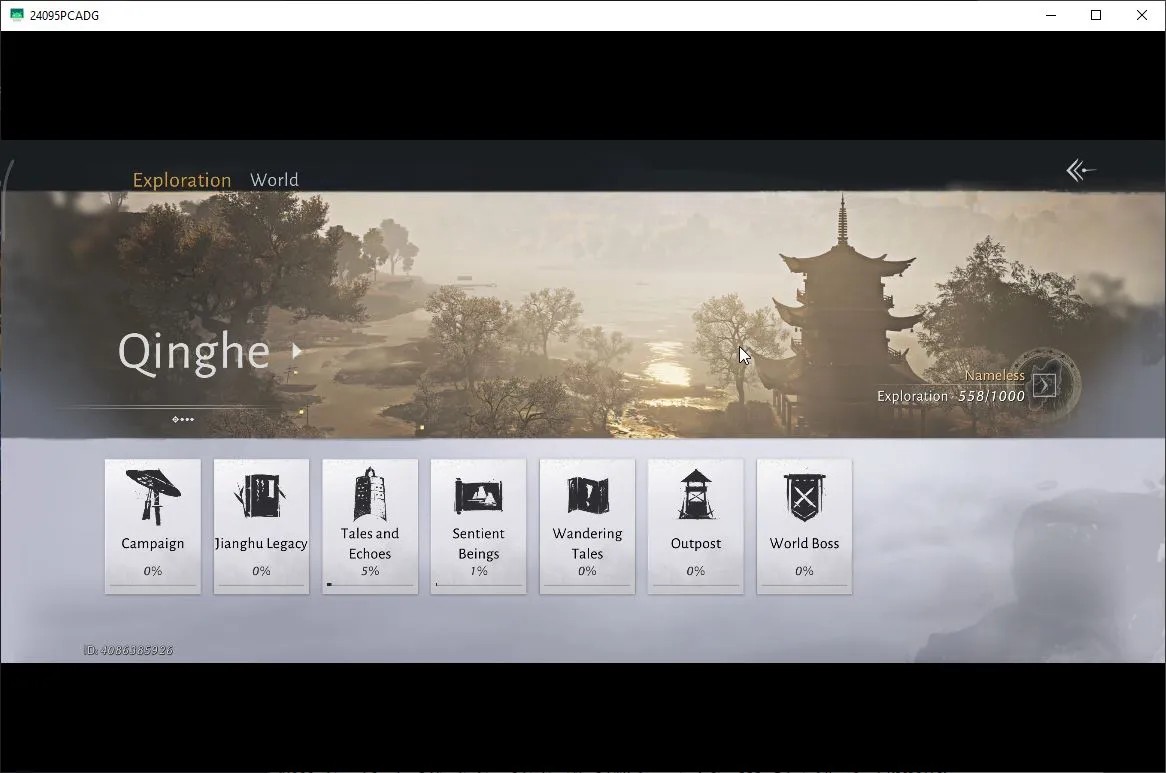This screenshot has height=773, width=1166.
Task: Switch to the World tab
Action: tap(274, 180)
